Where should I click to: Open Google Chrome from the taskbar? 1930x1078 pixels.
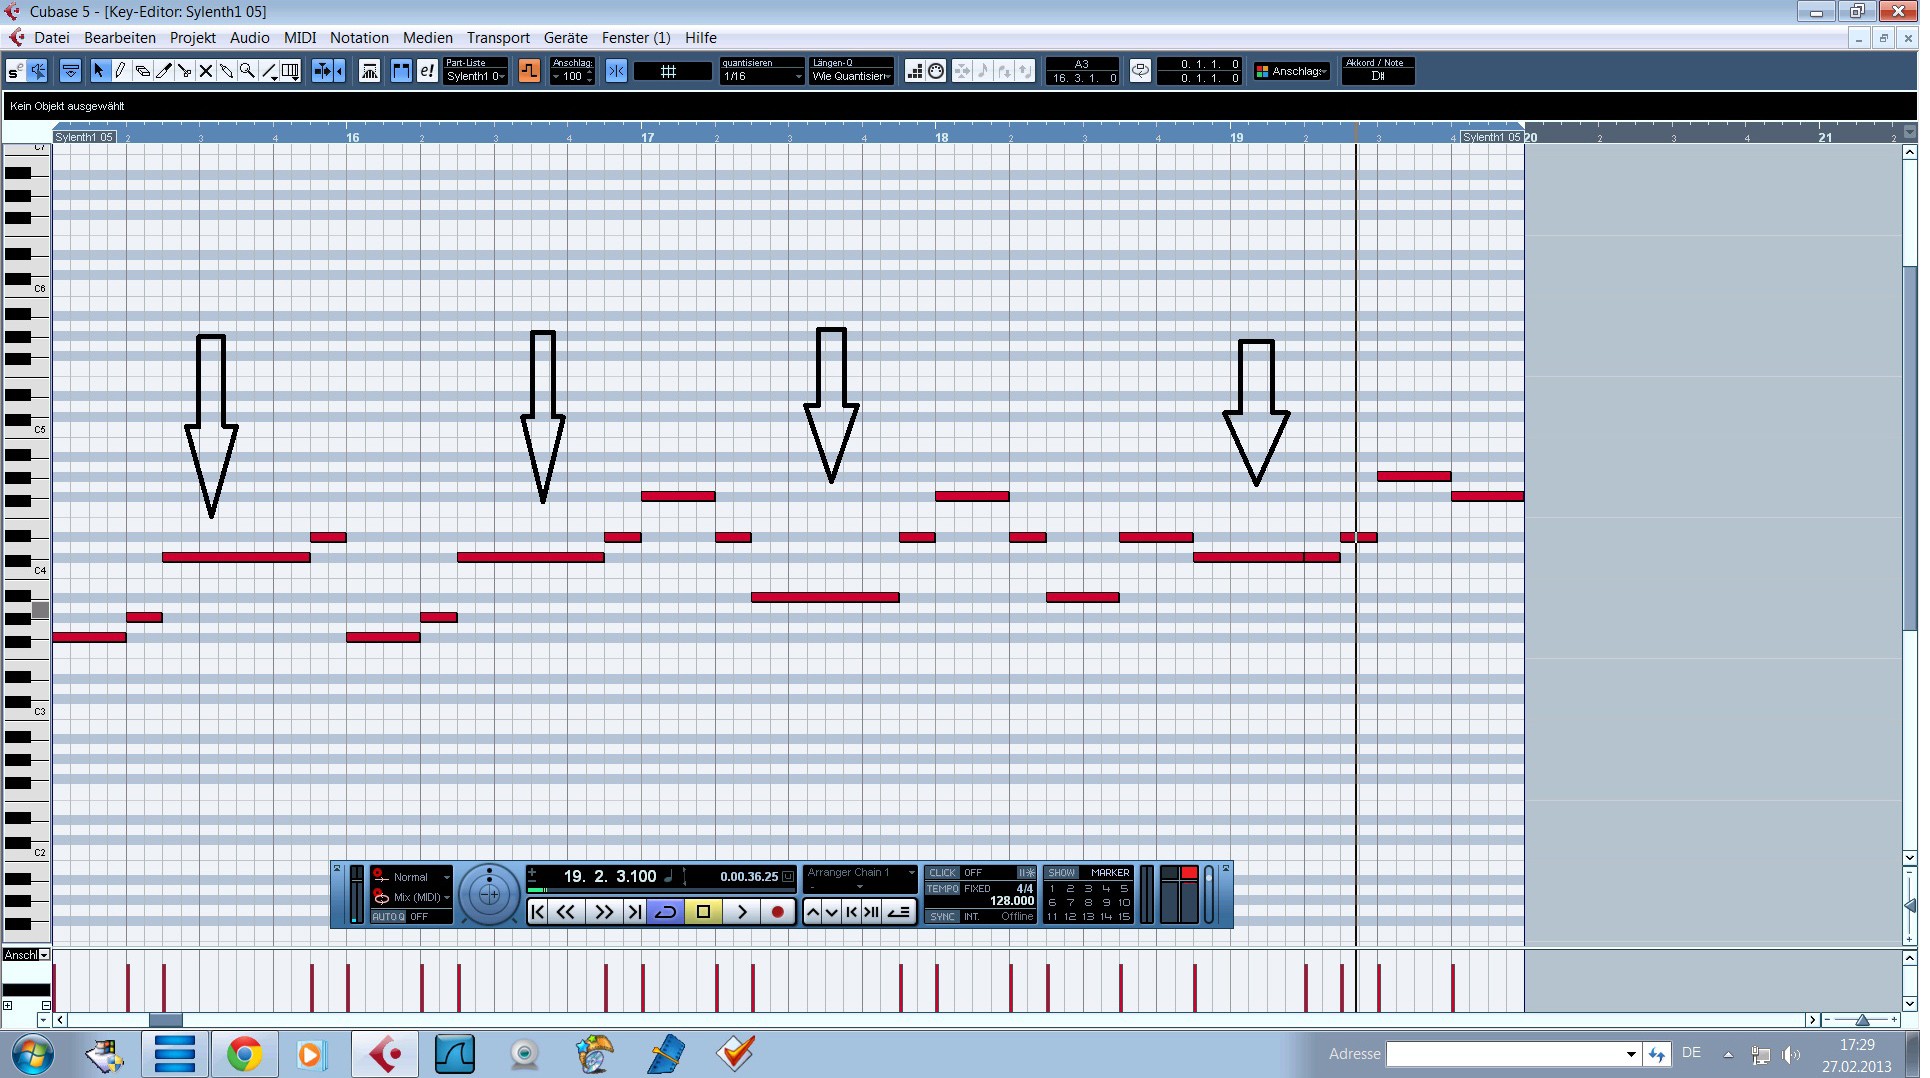coord(244,1054)
